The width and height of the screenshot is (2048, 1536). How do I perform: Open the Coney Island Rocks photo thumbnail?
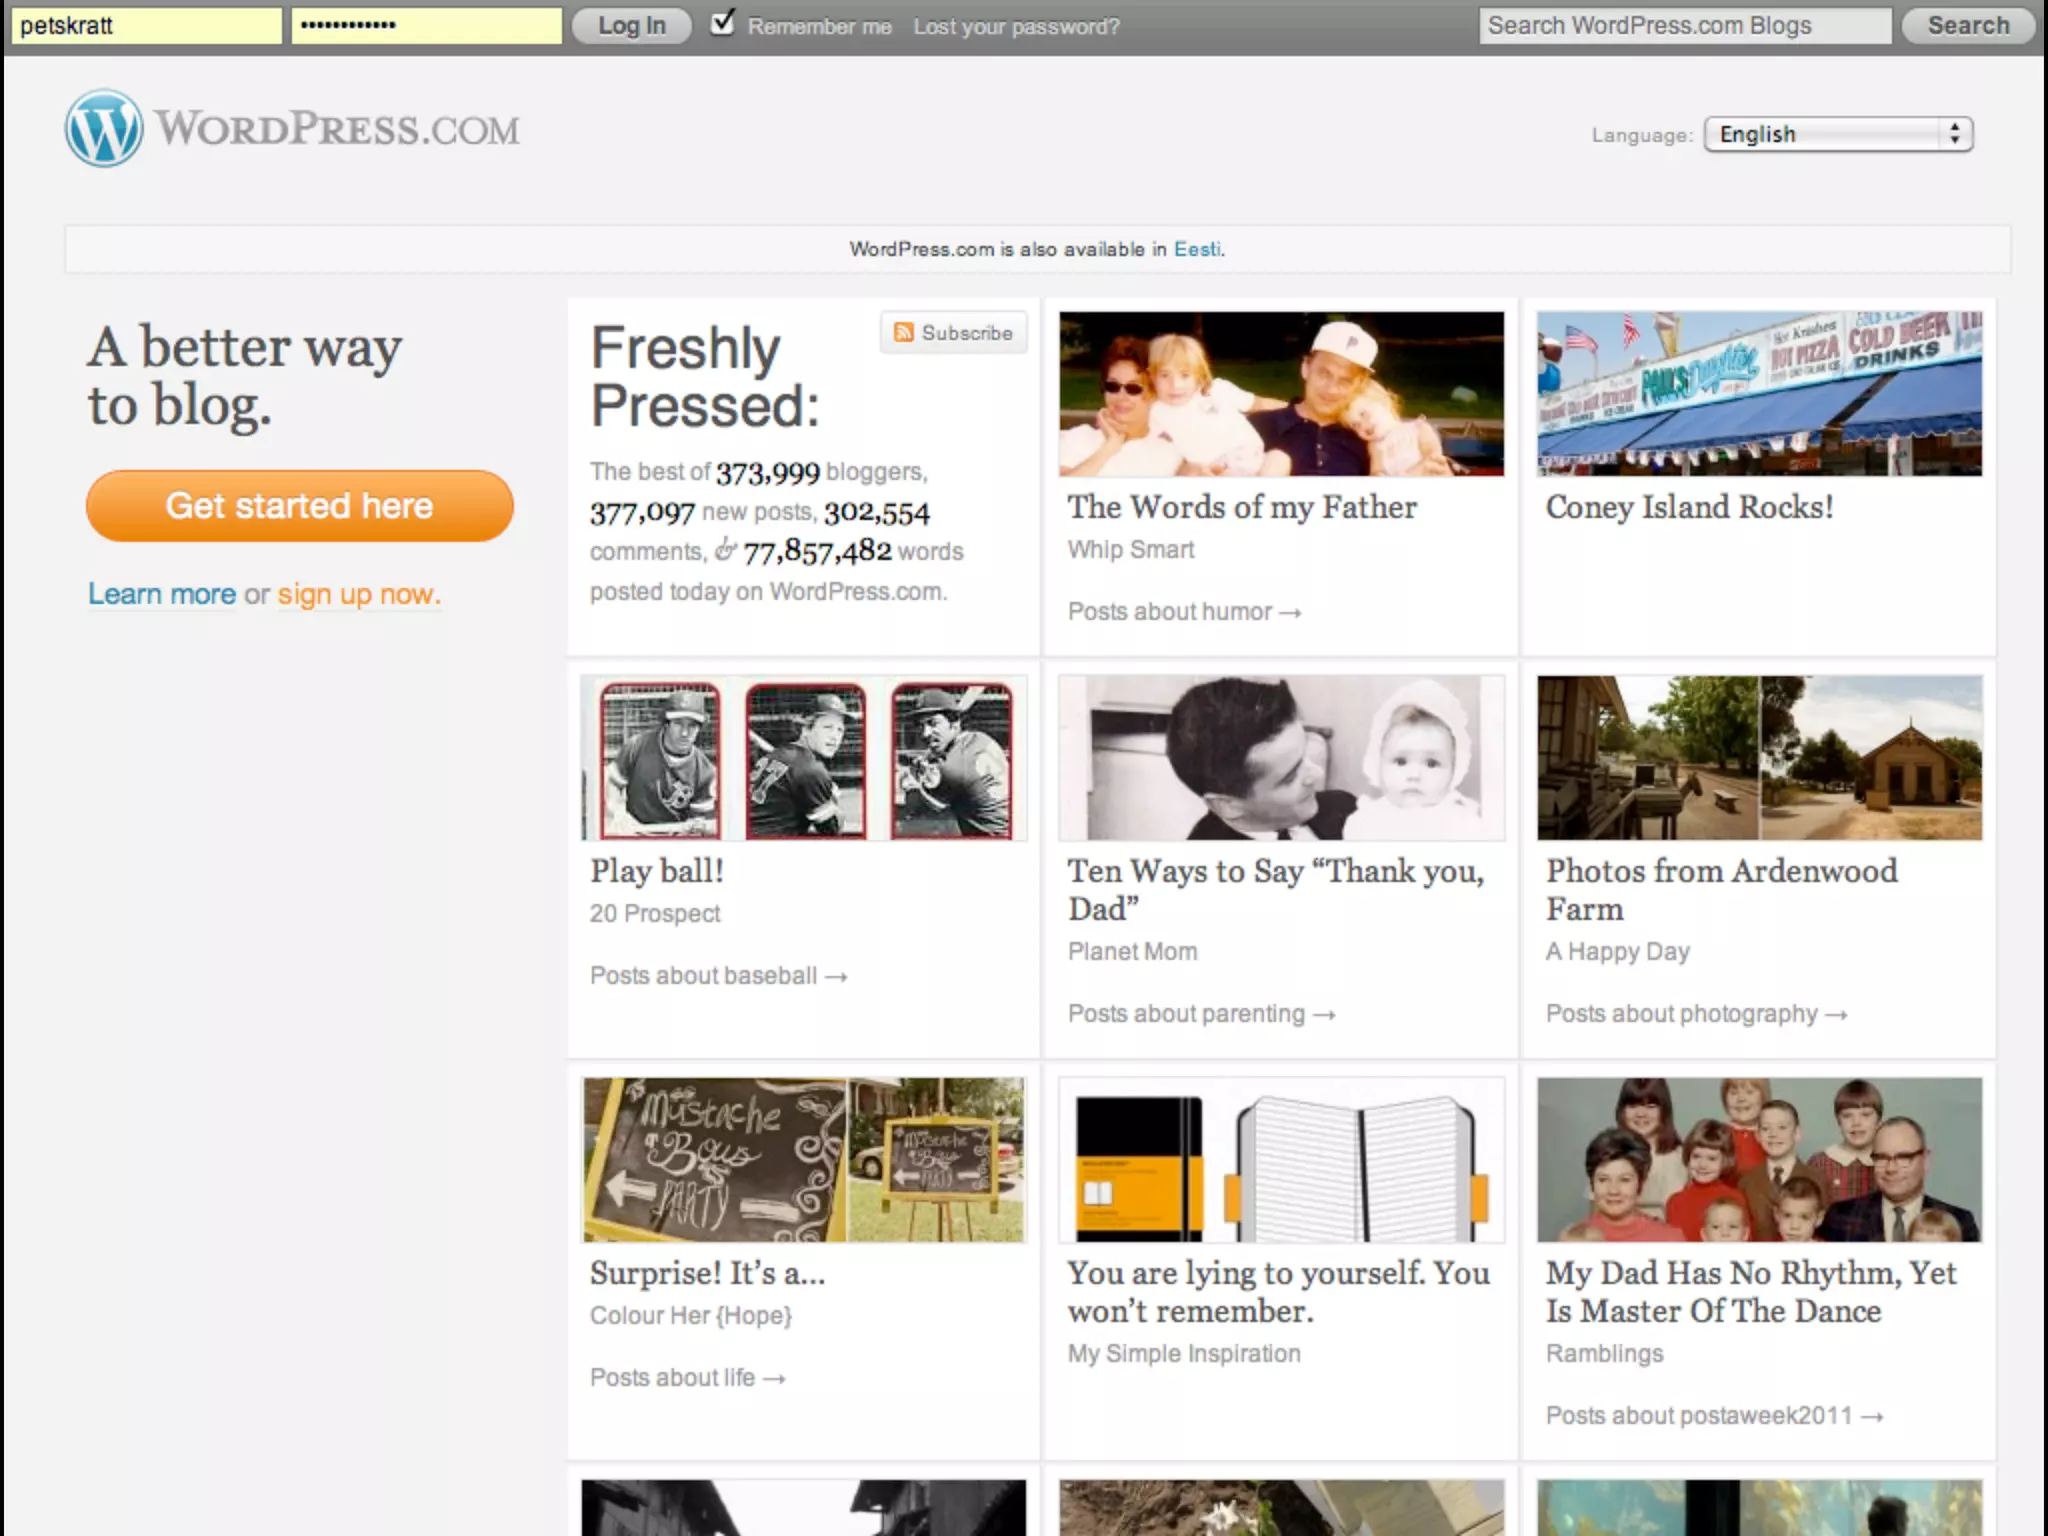pos(1759,394)
